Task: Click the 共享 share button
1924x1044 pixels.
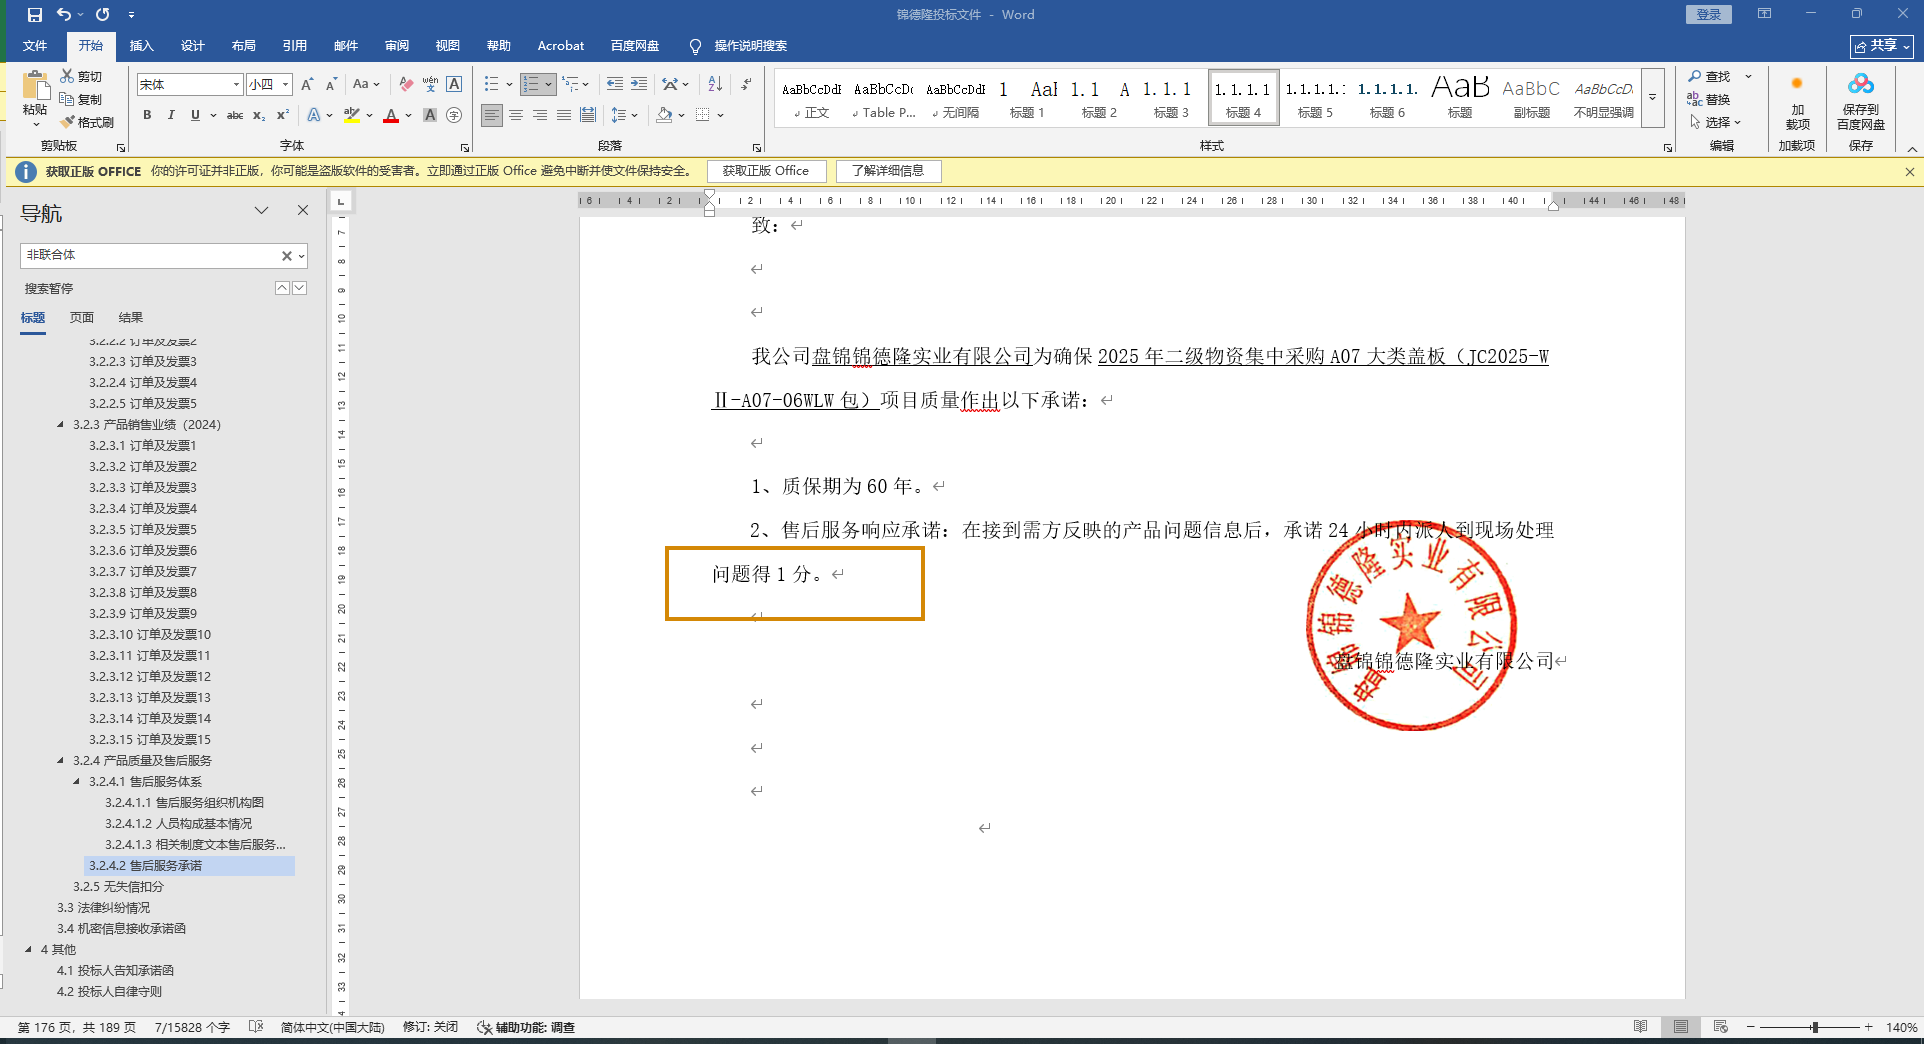Action: tap(1882, 46)
